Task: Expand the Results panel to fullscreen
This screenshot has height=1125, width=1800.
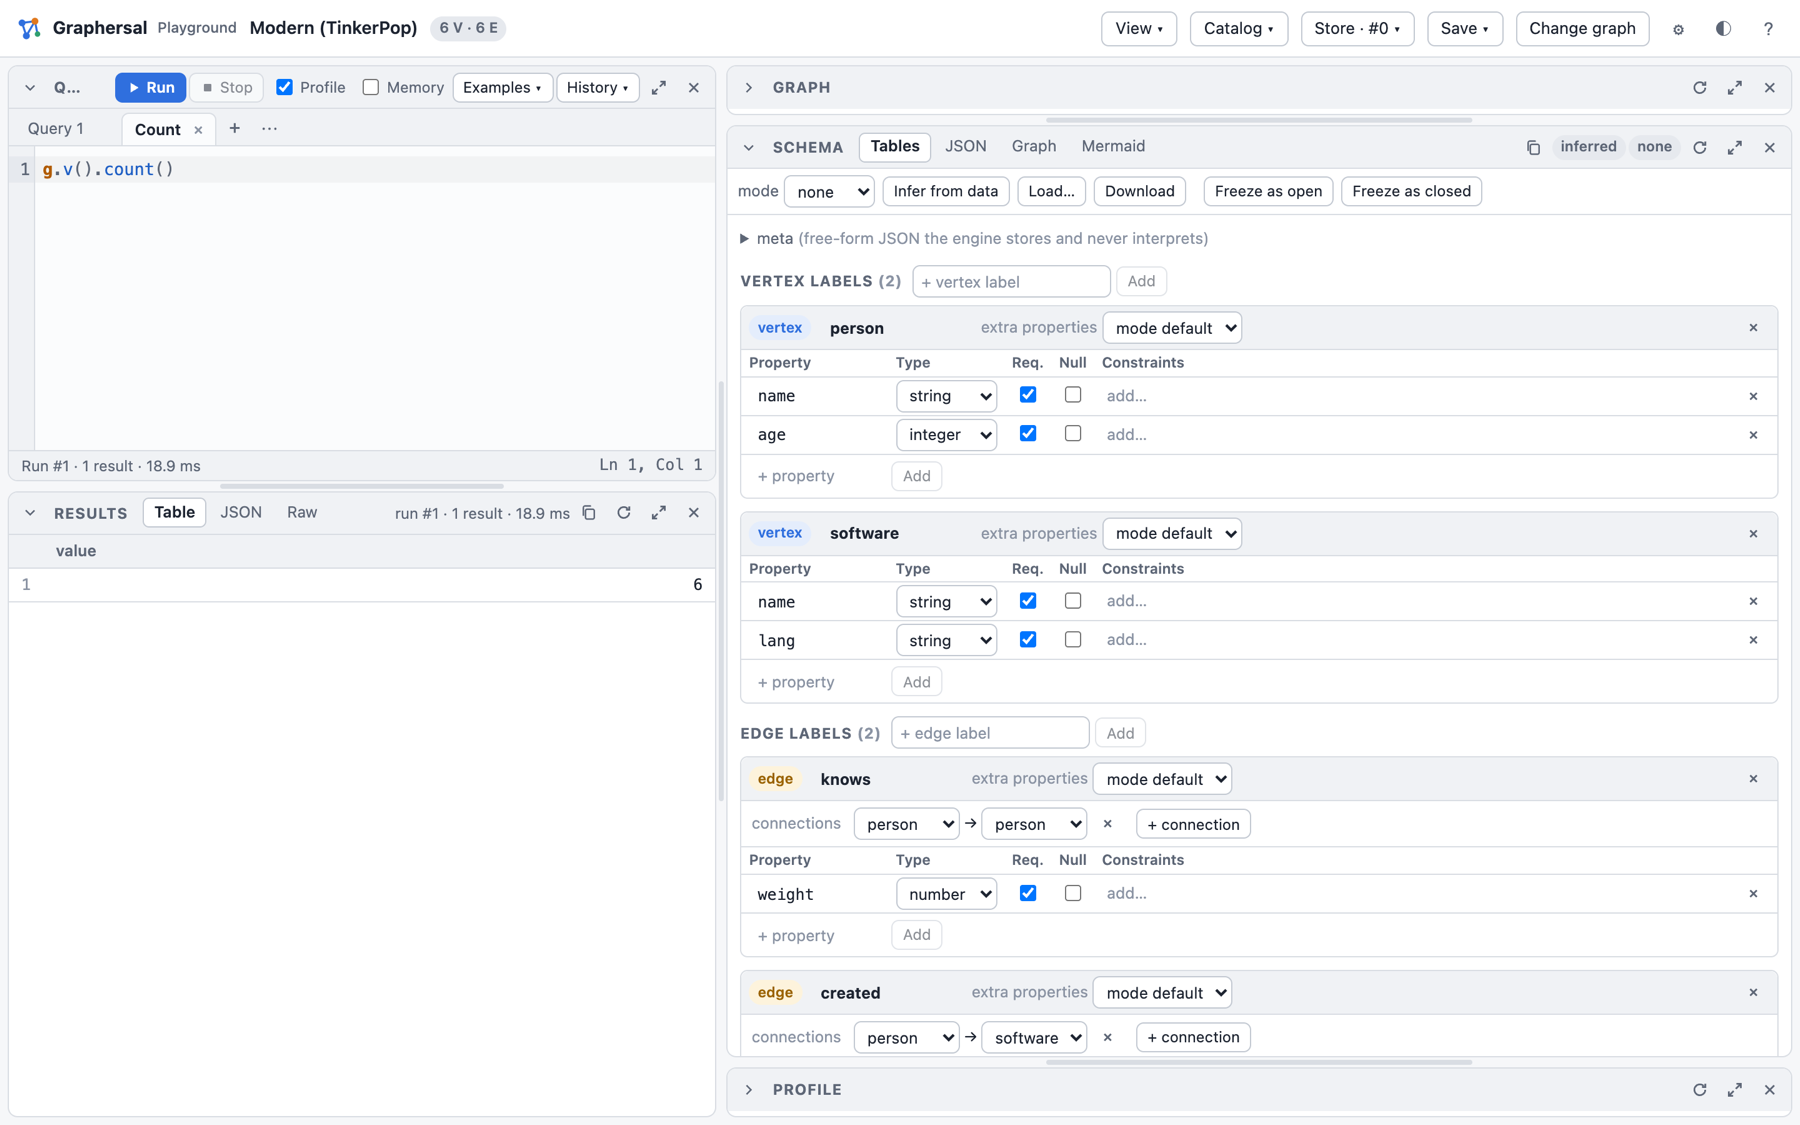Action: [x=659, y=513]
